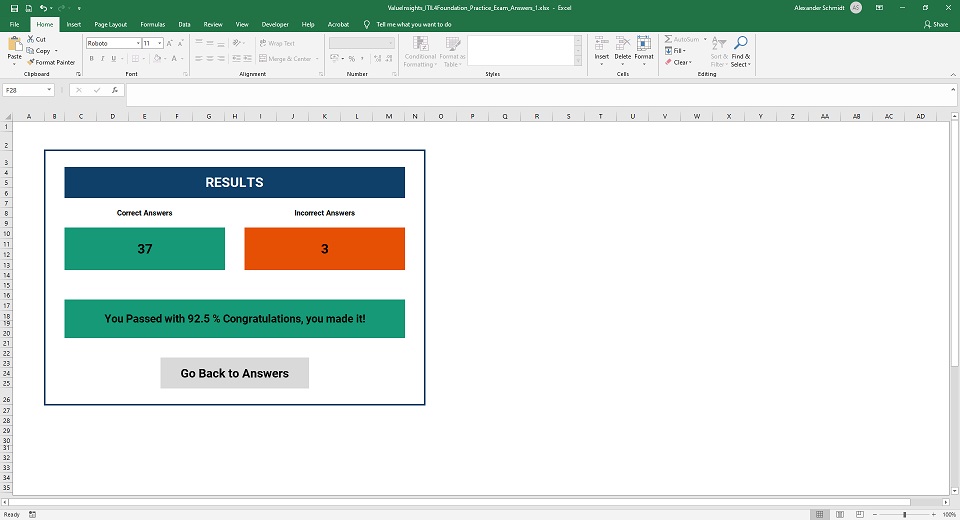Expand the Name Box dropdown arrow
This screenshot has width=960, height=520.
point(49,90)
